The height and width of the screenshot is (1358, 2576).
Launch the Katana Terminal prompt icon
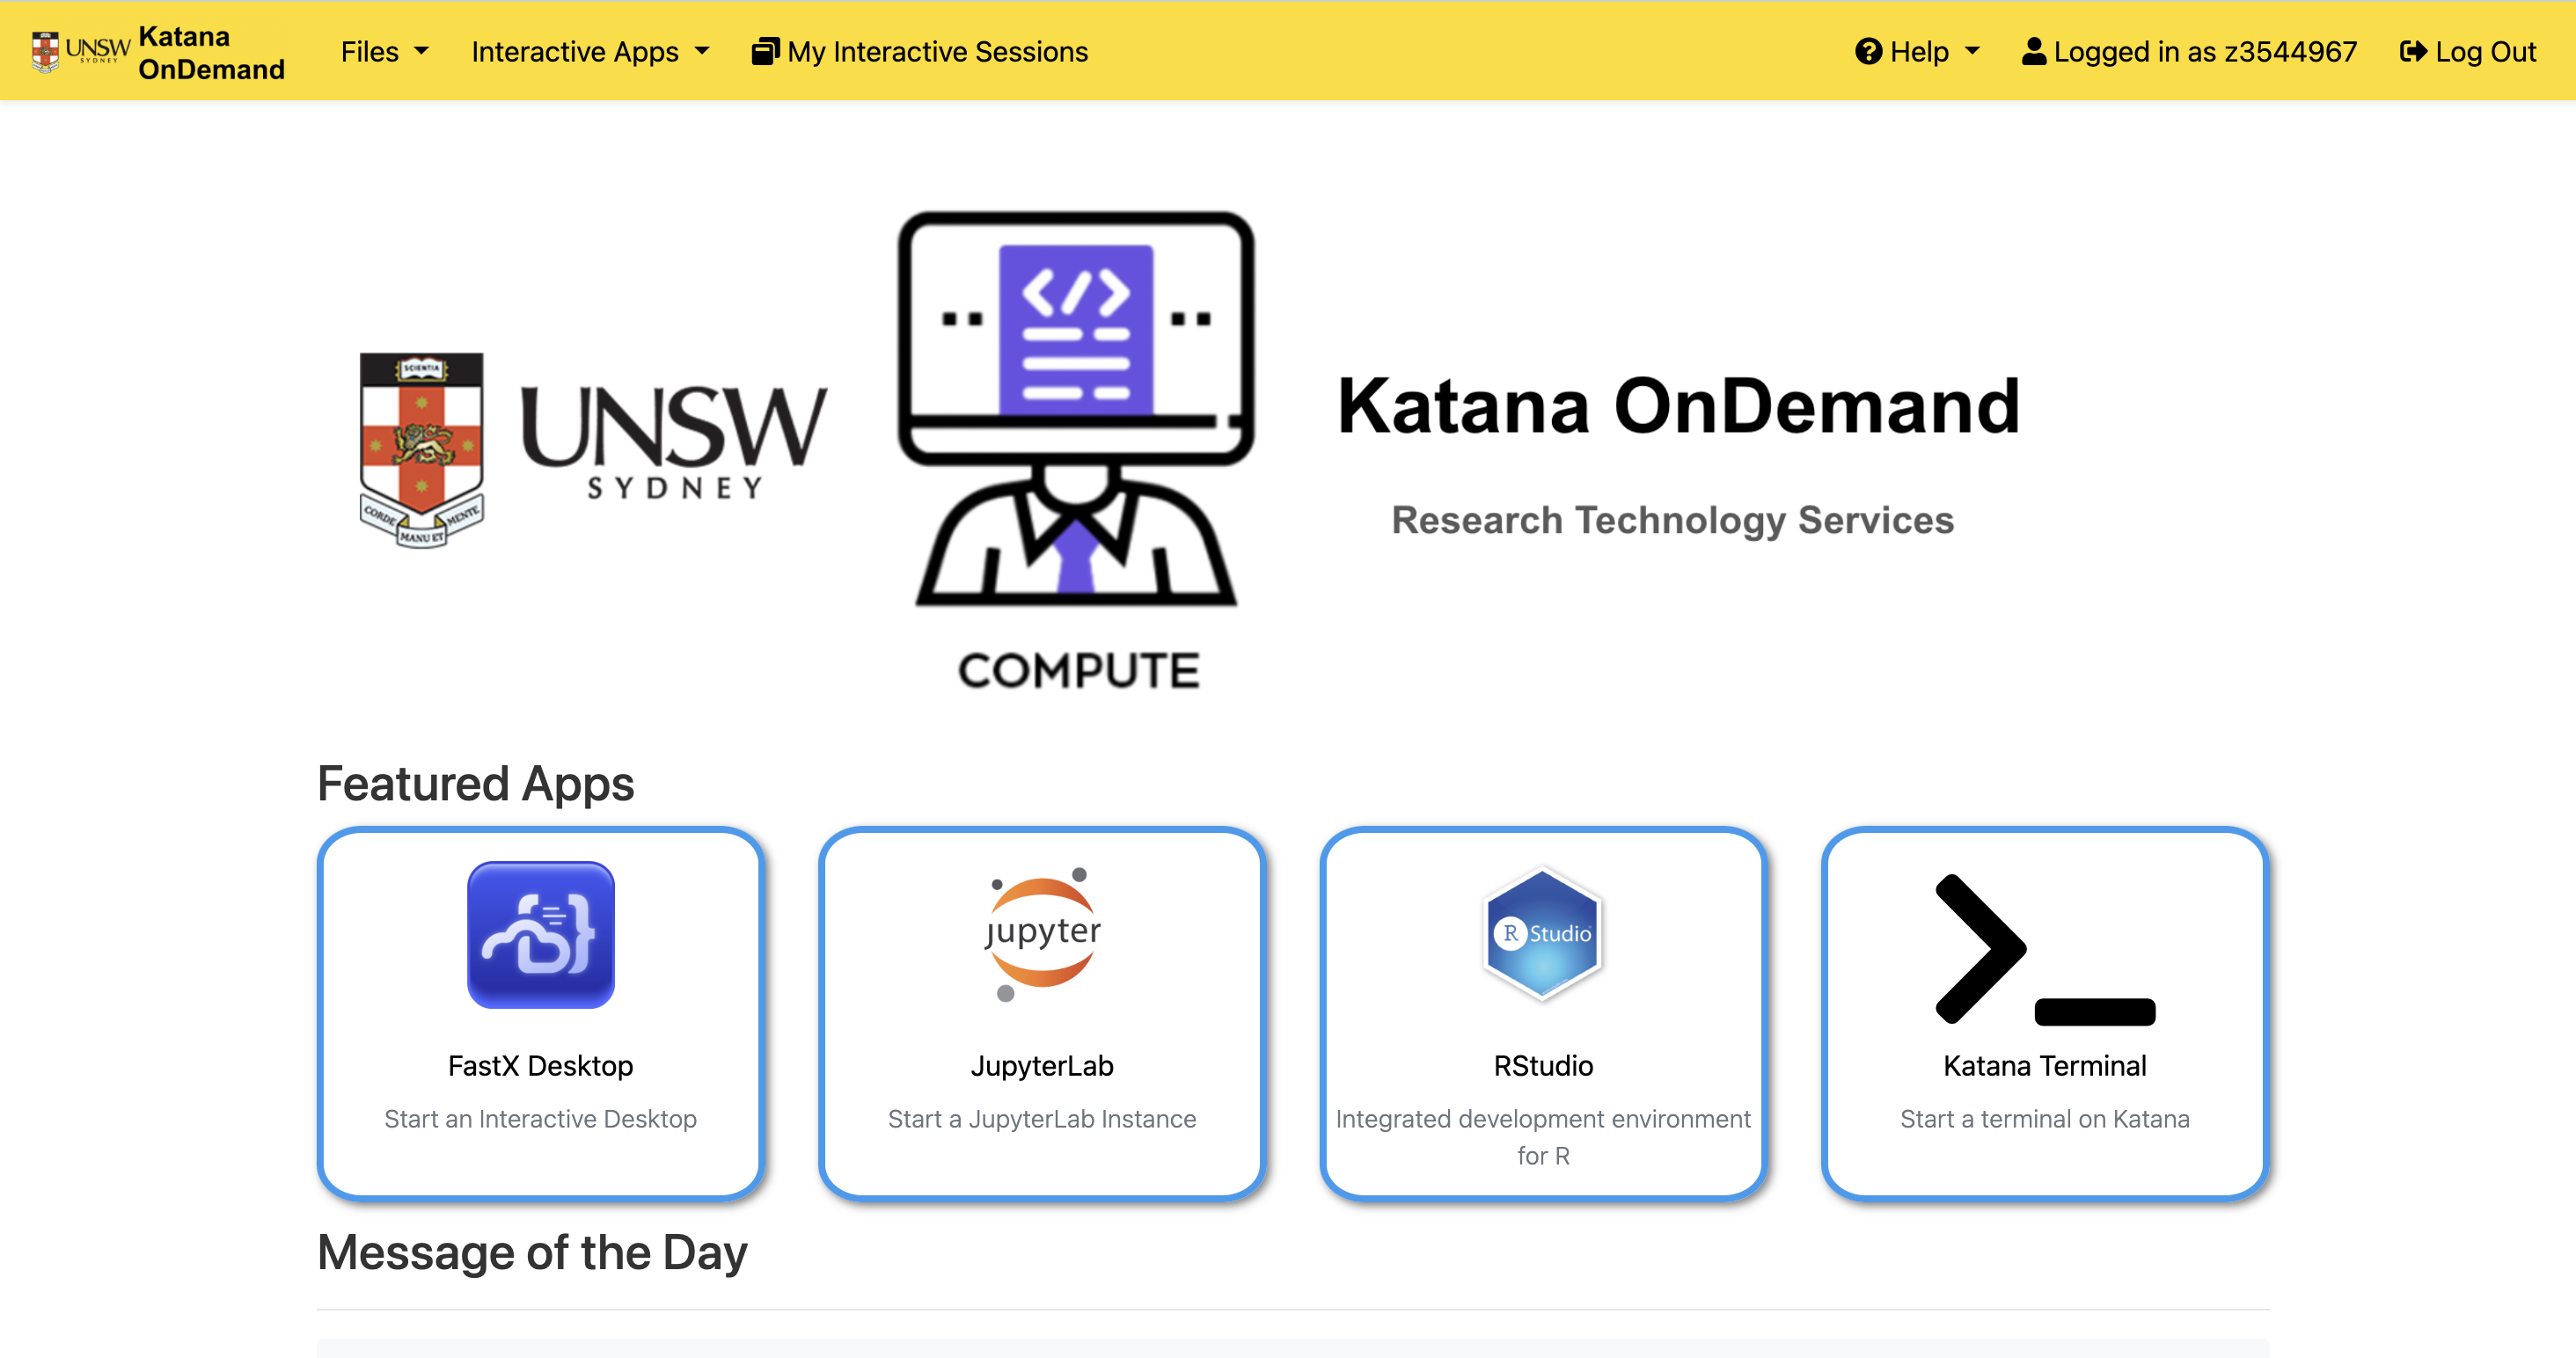point(2045,949)
